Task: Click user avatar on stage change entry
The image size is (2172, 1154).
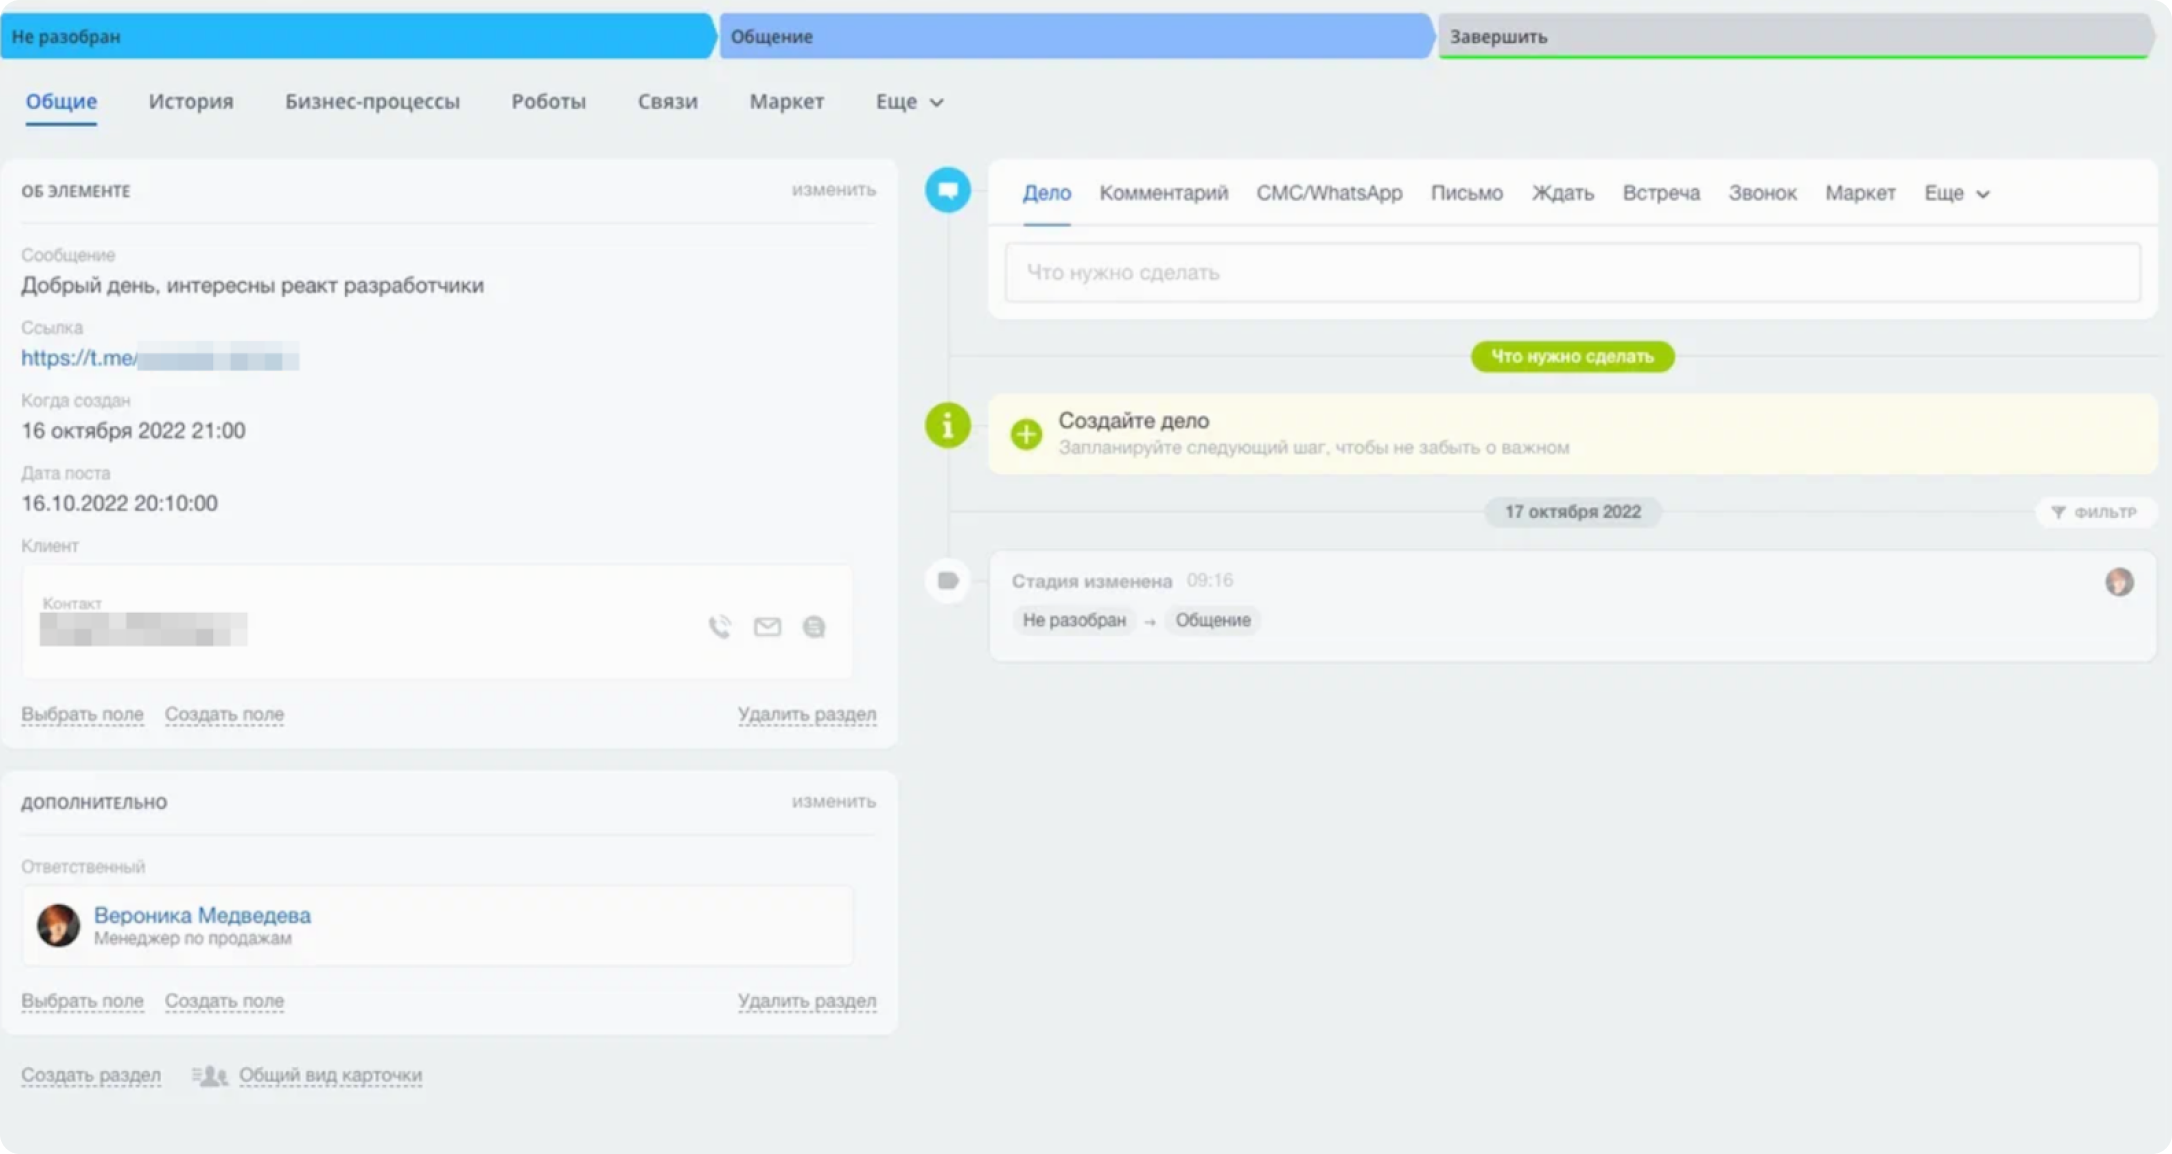Action: pos(2118,582)
